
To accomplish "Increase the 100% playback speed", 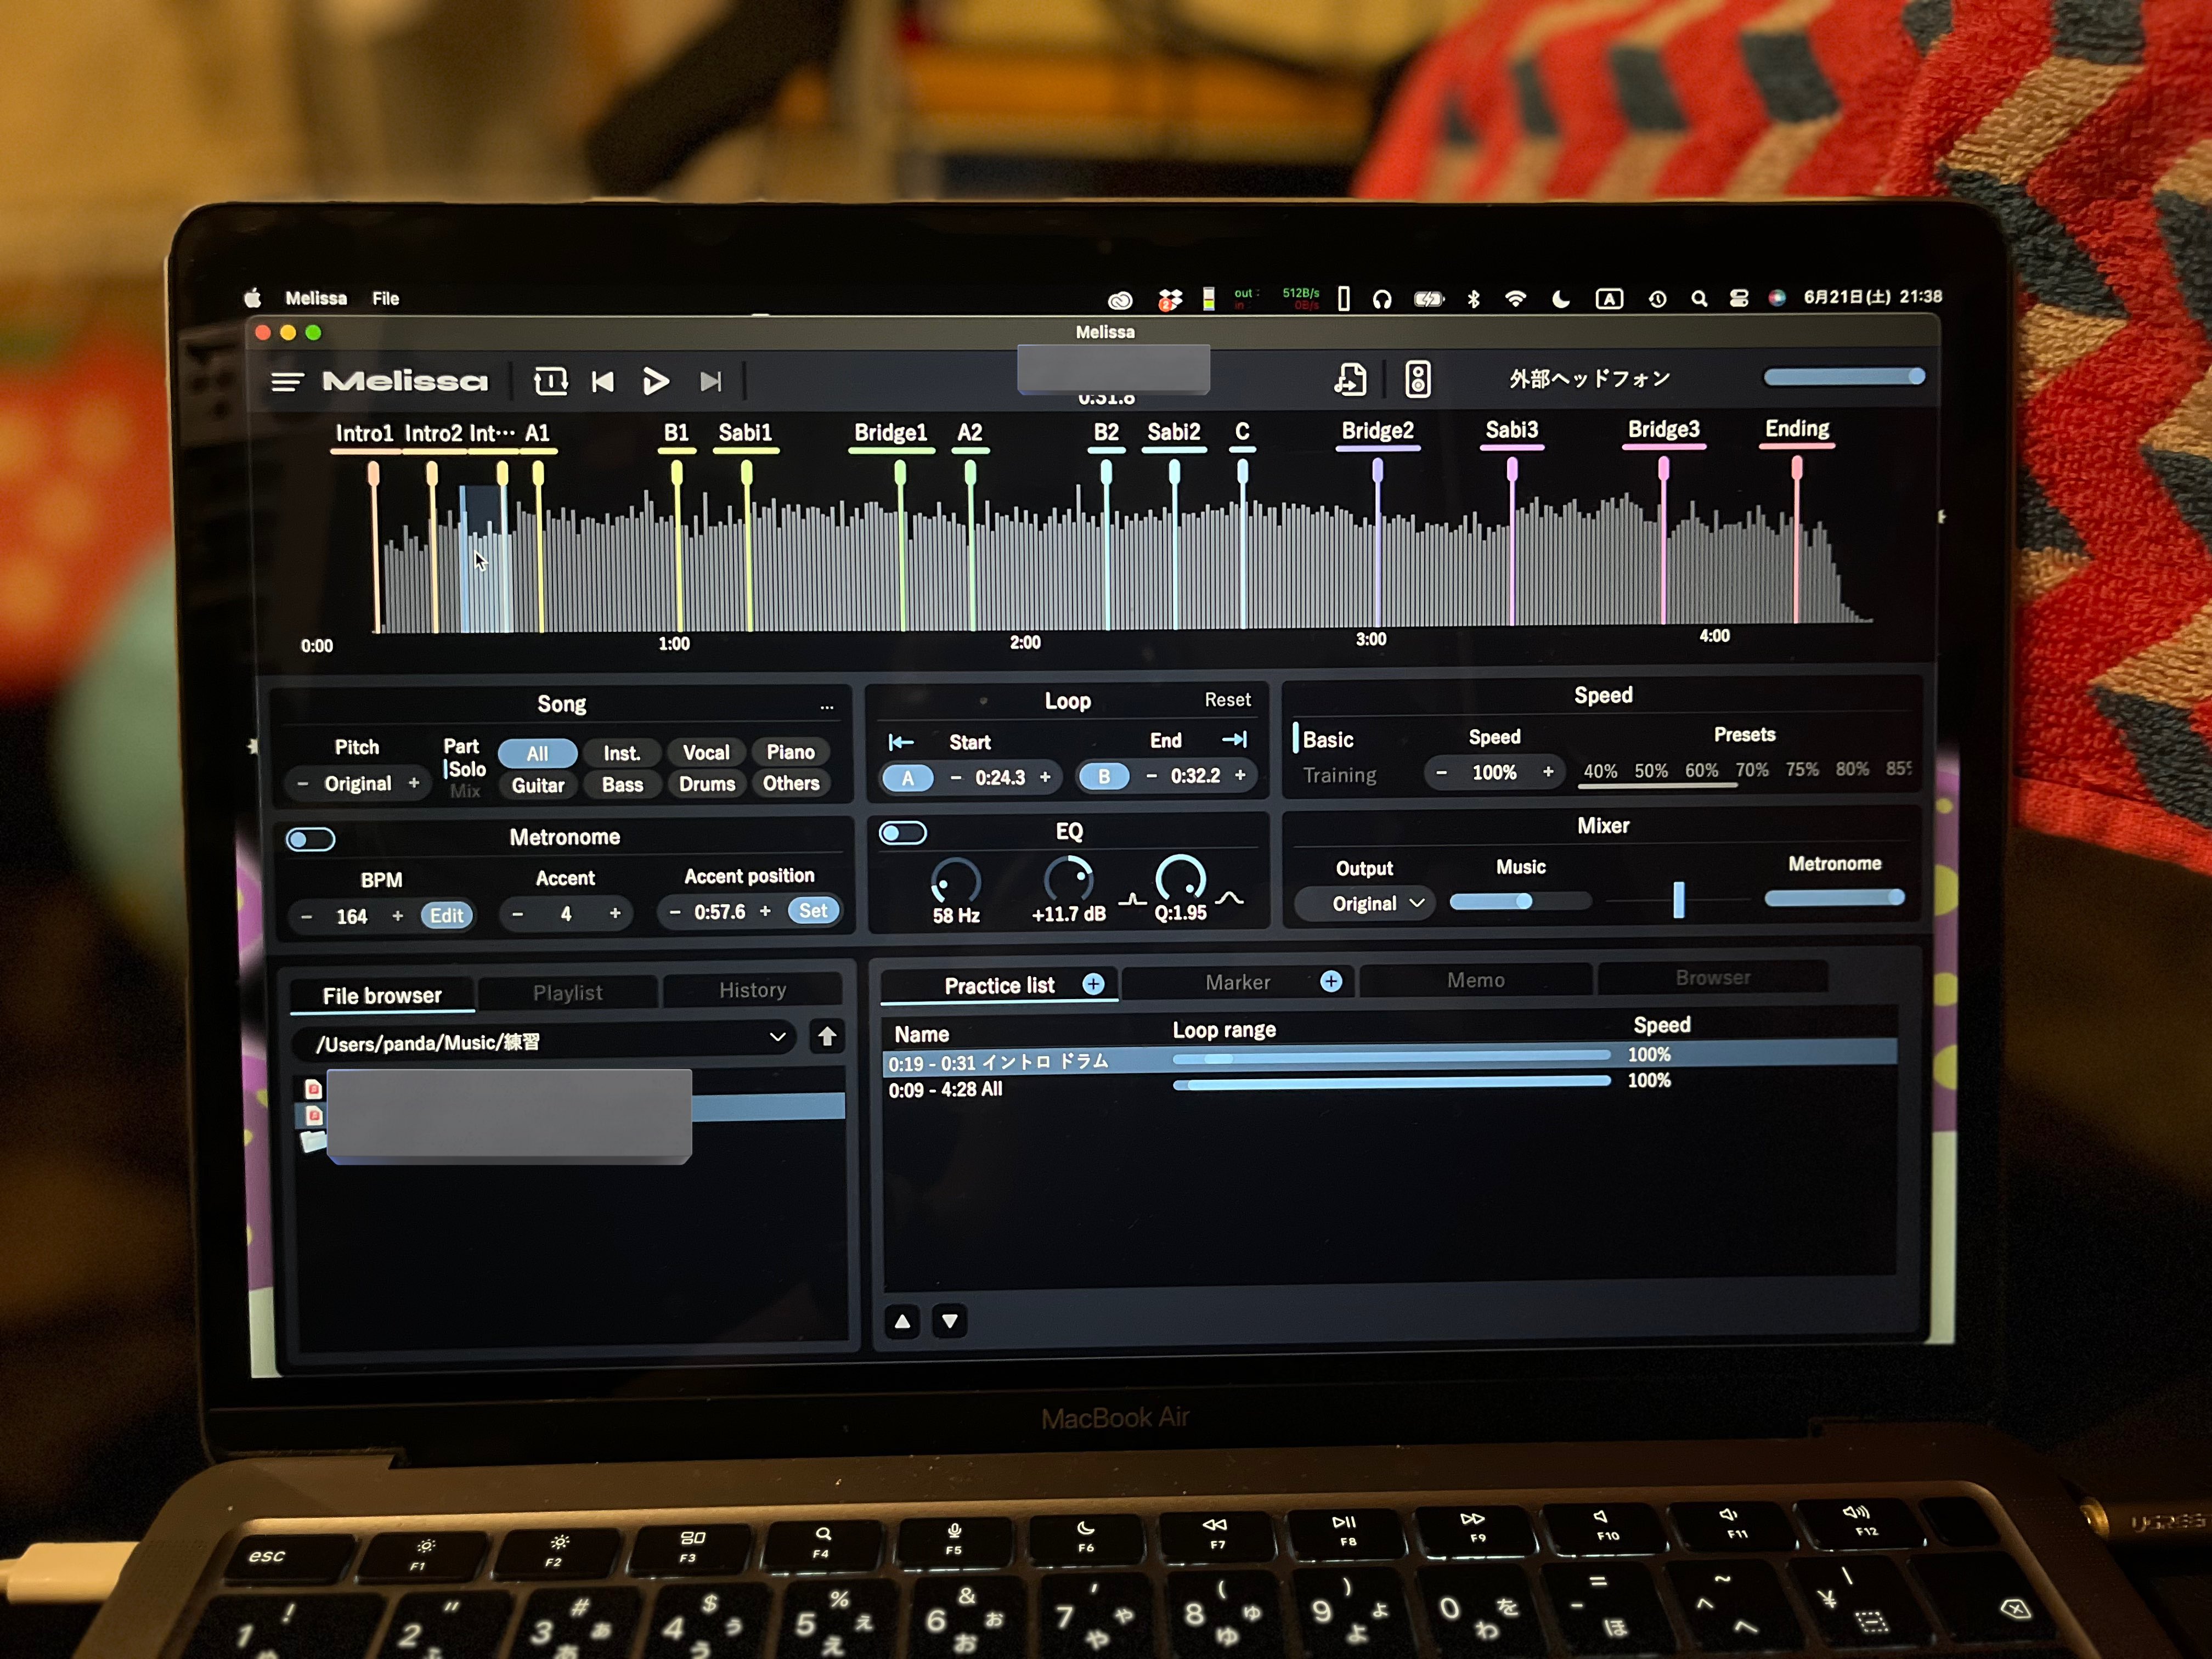I will (x=1548, y=772).
